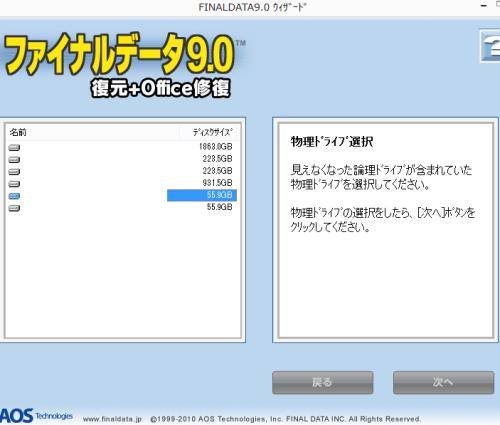Sort by 名前 column header
This screenshot has width=500, height=425.
[18, 132]
